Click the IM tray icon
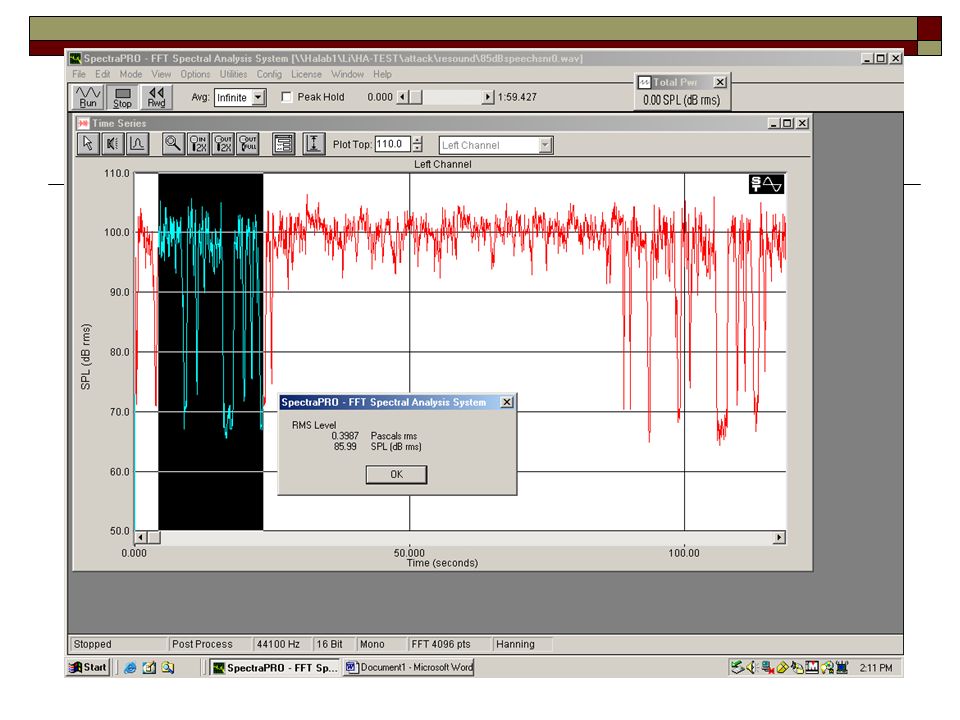 [x=812, y=667]
